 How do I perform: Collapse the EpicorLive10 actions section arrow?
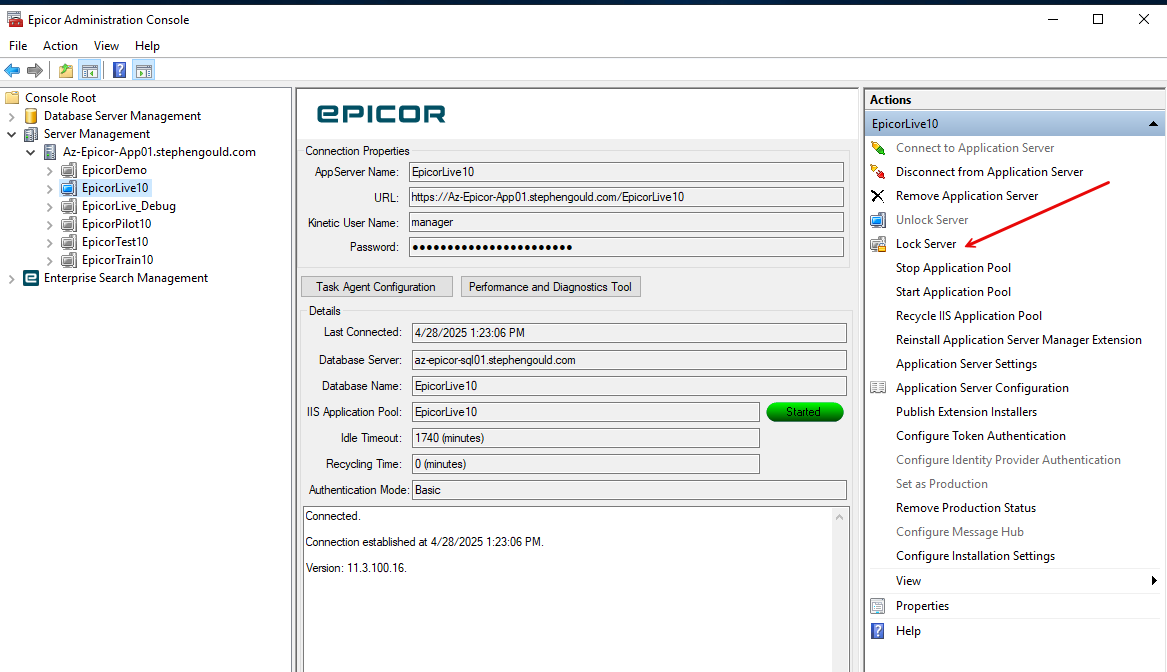click(1153, 124)
